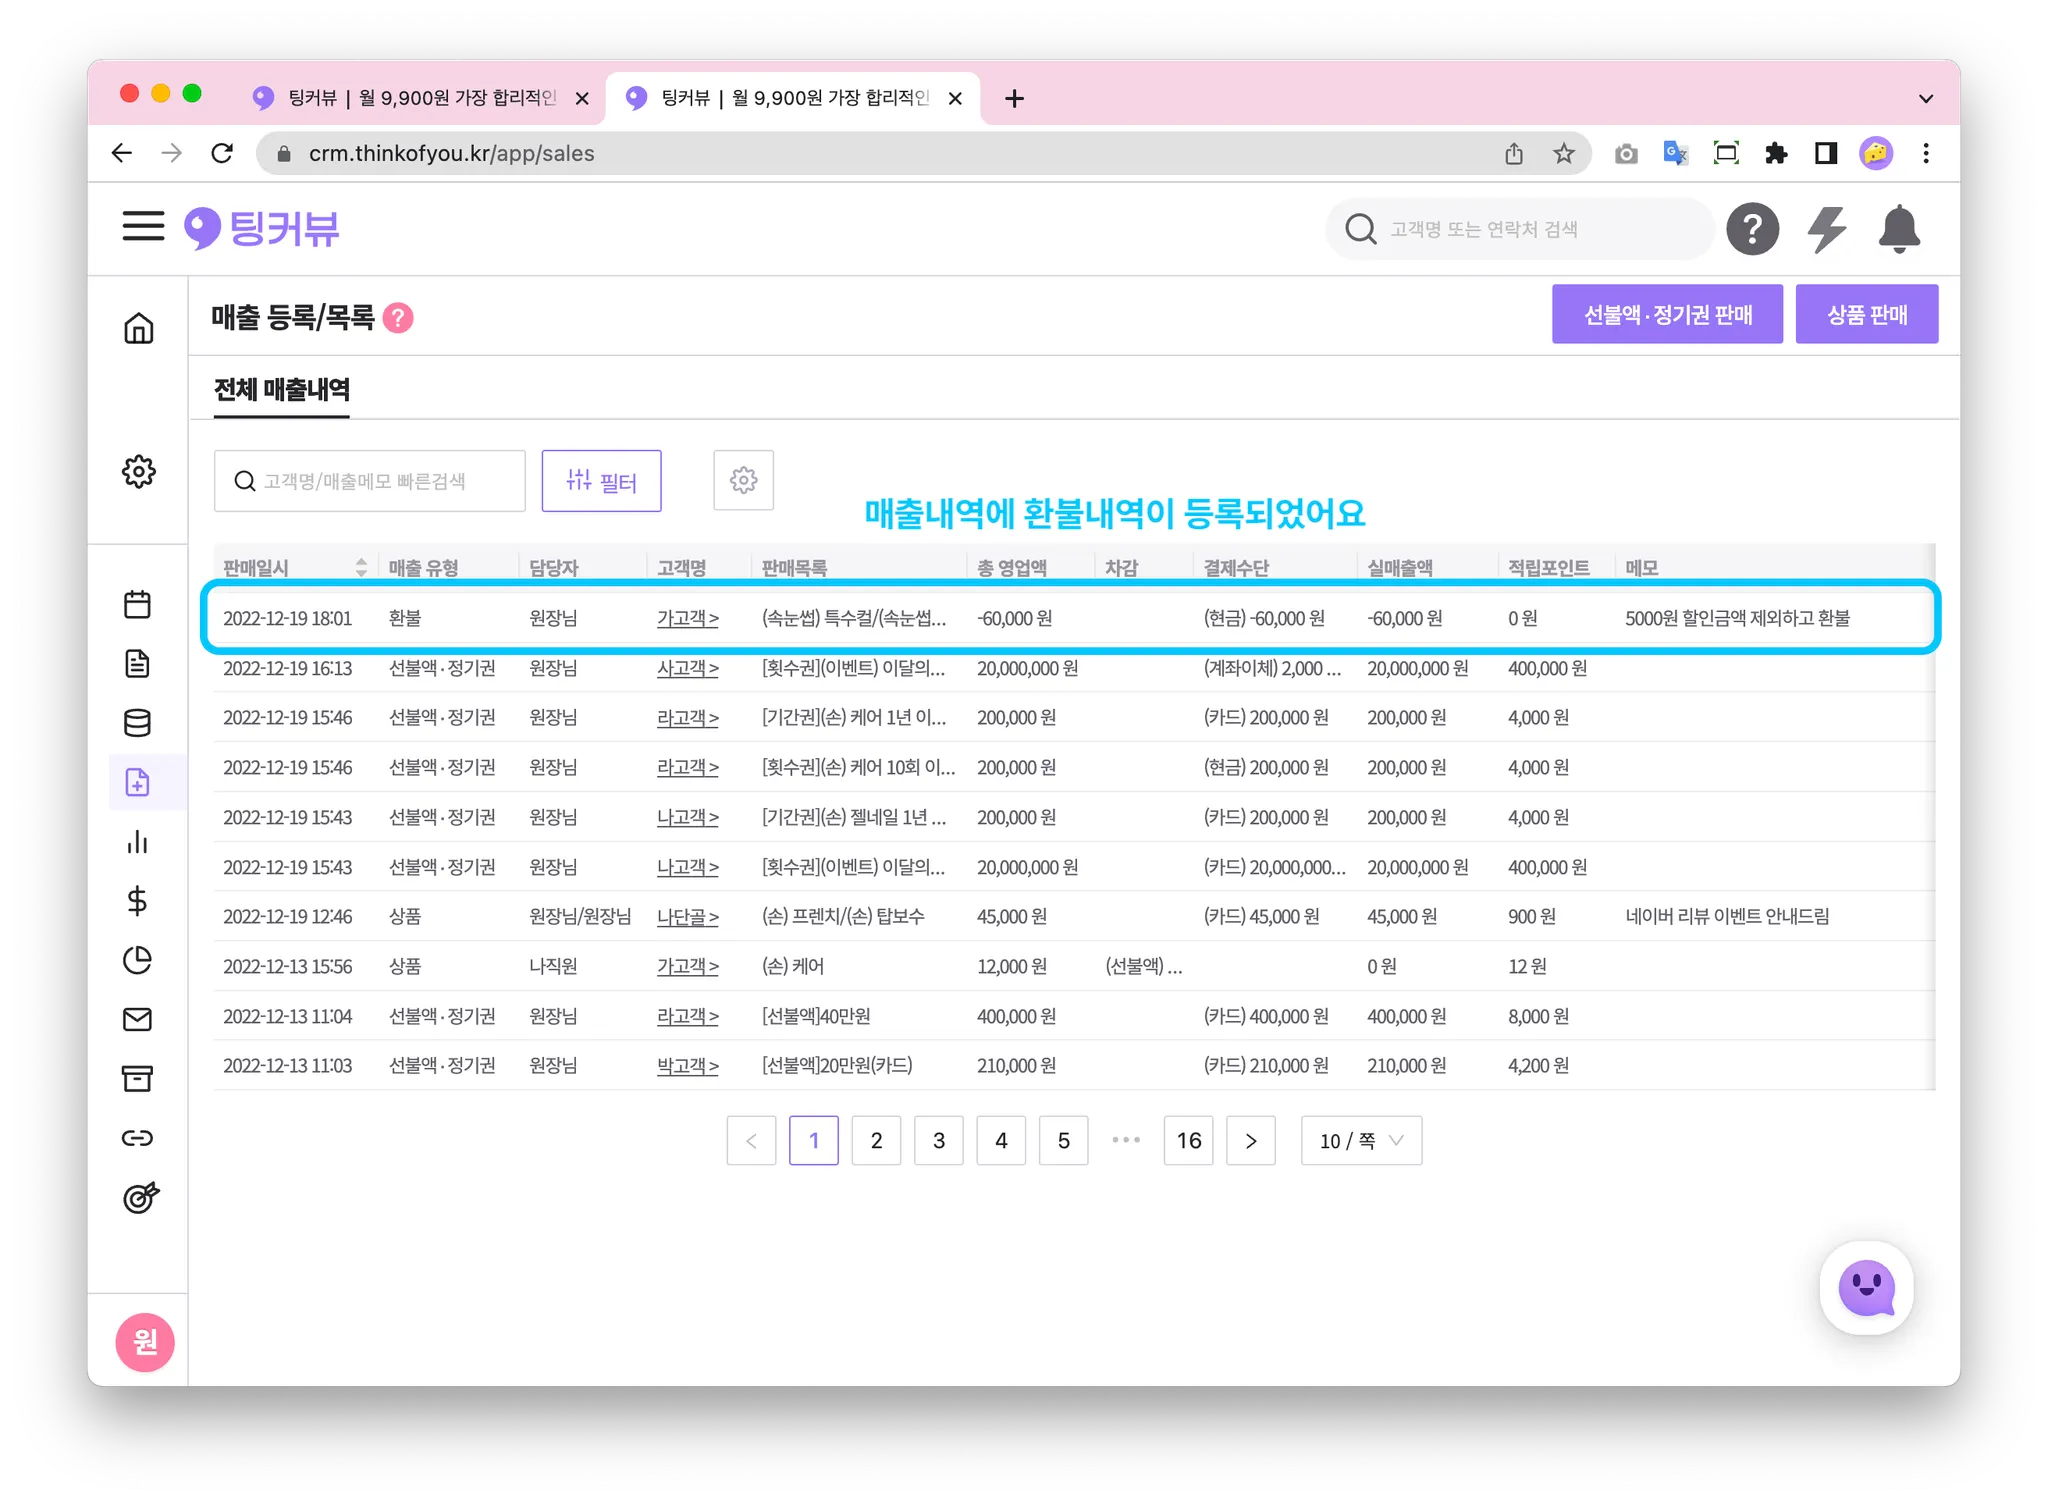
Task: Click the lightning bolt quick-action icon
Action: tap(1826, 229)
